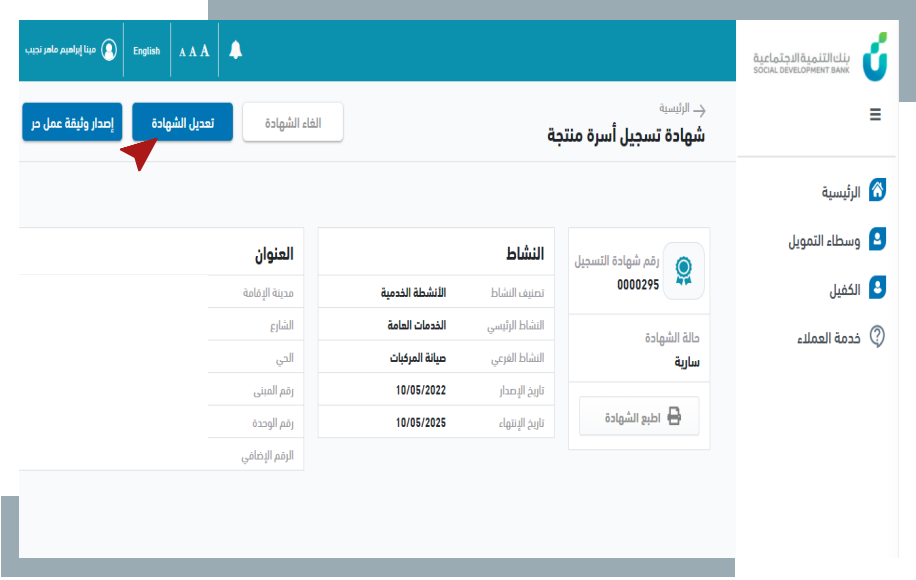Click the حالة الشهادة label
The height and width of the screenshot is (580, 916).
pos(672,338)
